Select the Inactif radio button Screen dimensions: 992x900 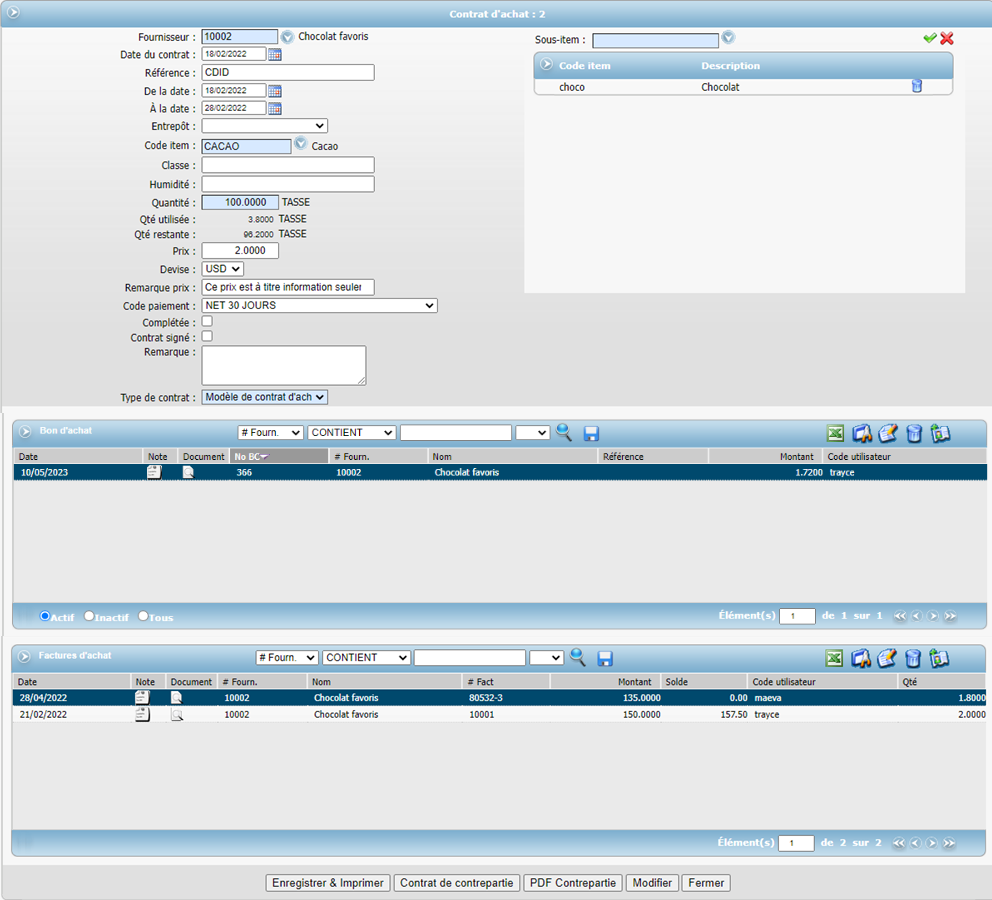pyautogui.click(x=90, y=616)
